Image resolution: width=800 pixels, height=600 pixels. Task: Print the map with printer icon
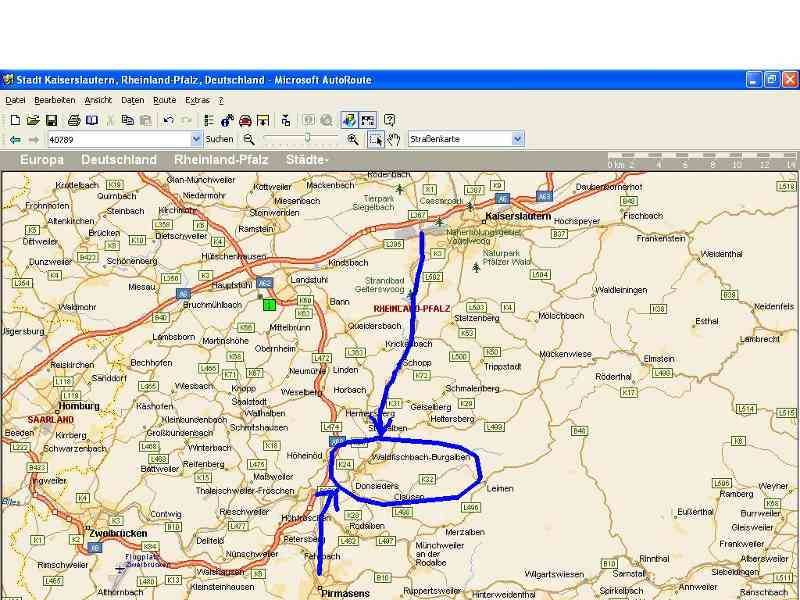74,120
